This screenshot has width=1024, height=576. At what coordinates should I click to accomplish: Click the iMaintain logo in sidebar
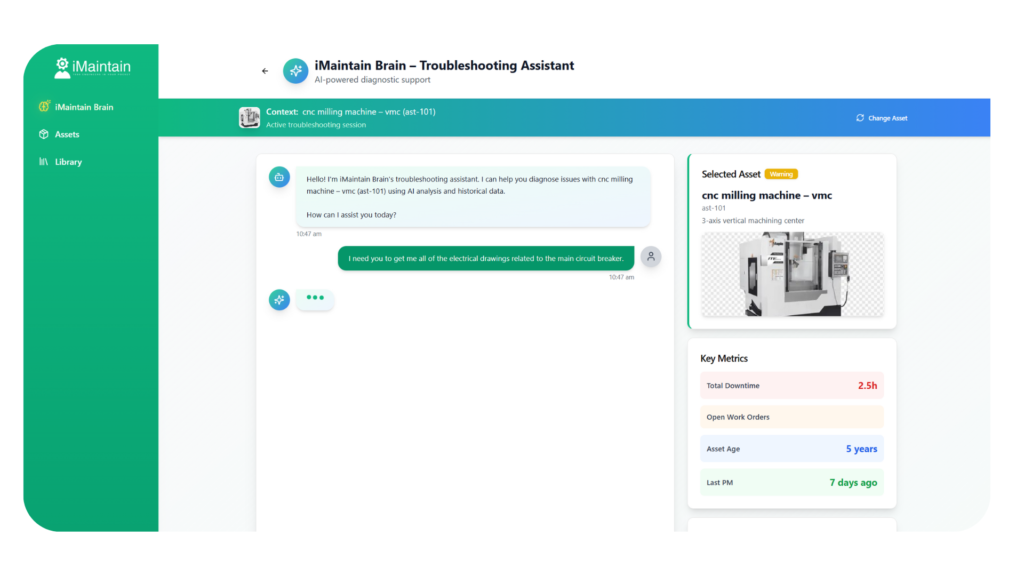pyautogui.click(x=92, y=67)
